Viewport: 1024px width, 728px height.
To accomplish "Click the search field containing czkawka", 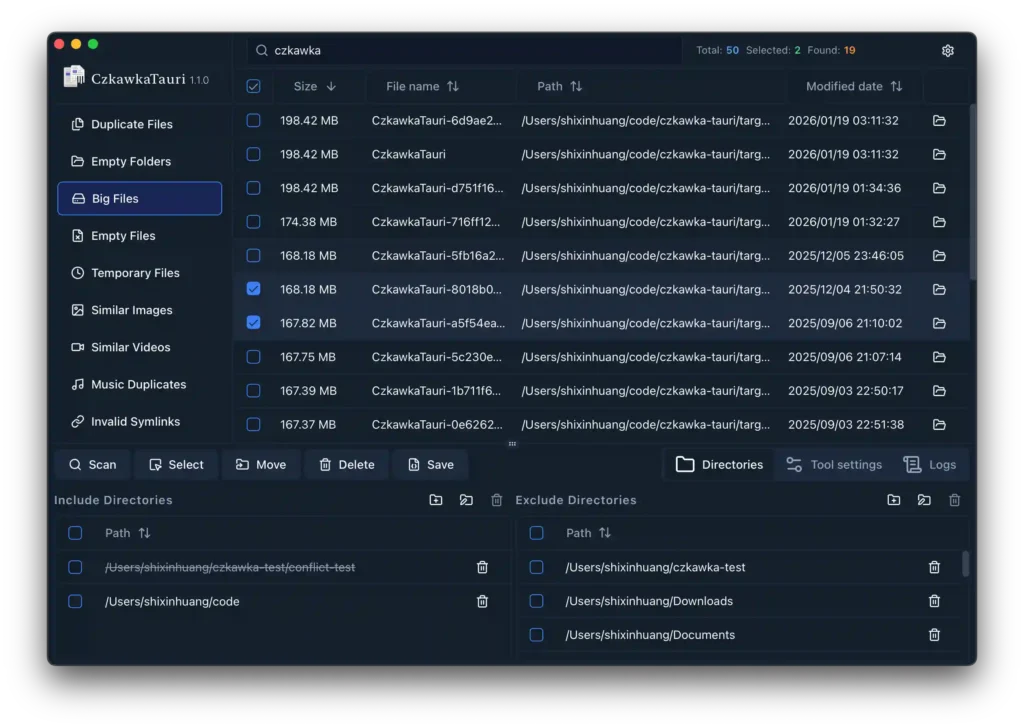I will click(464, 50).
